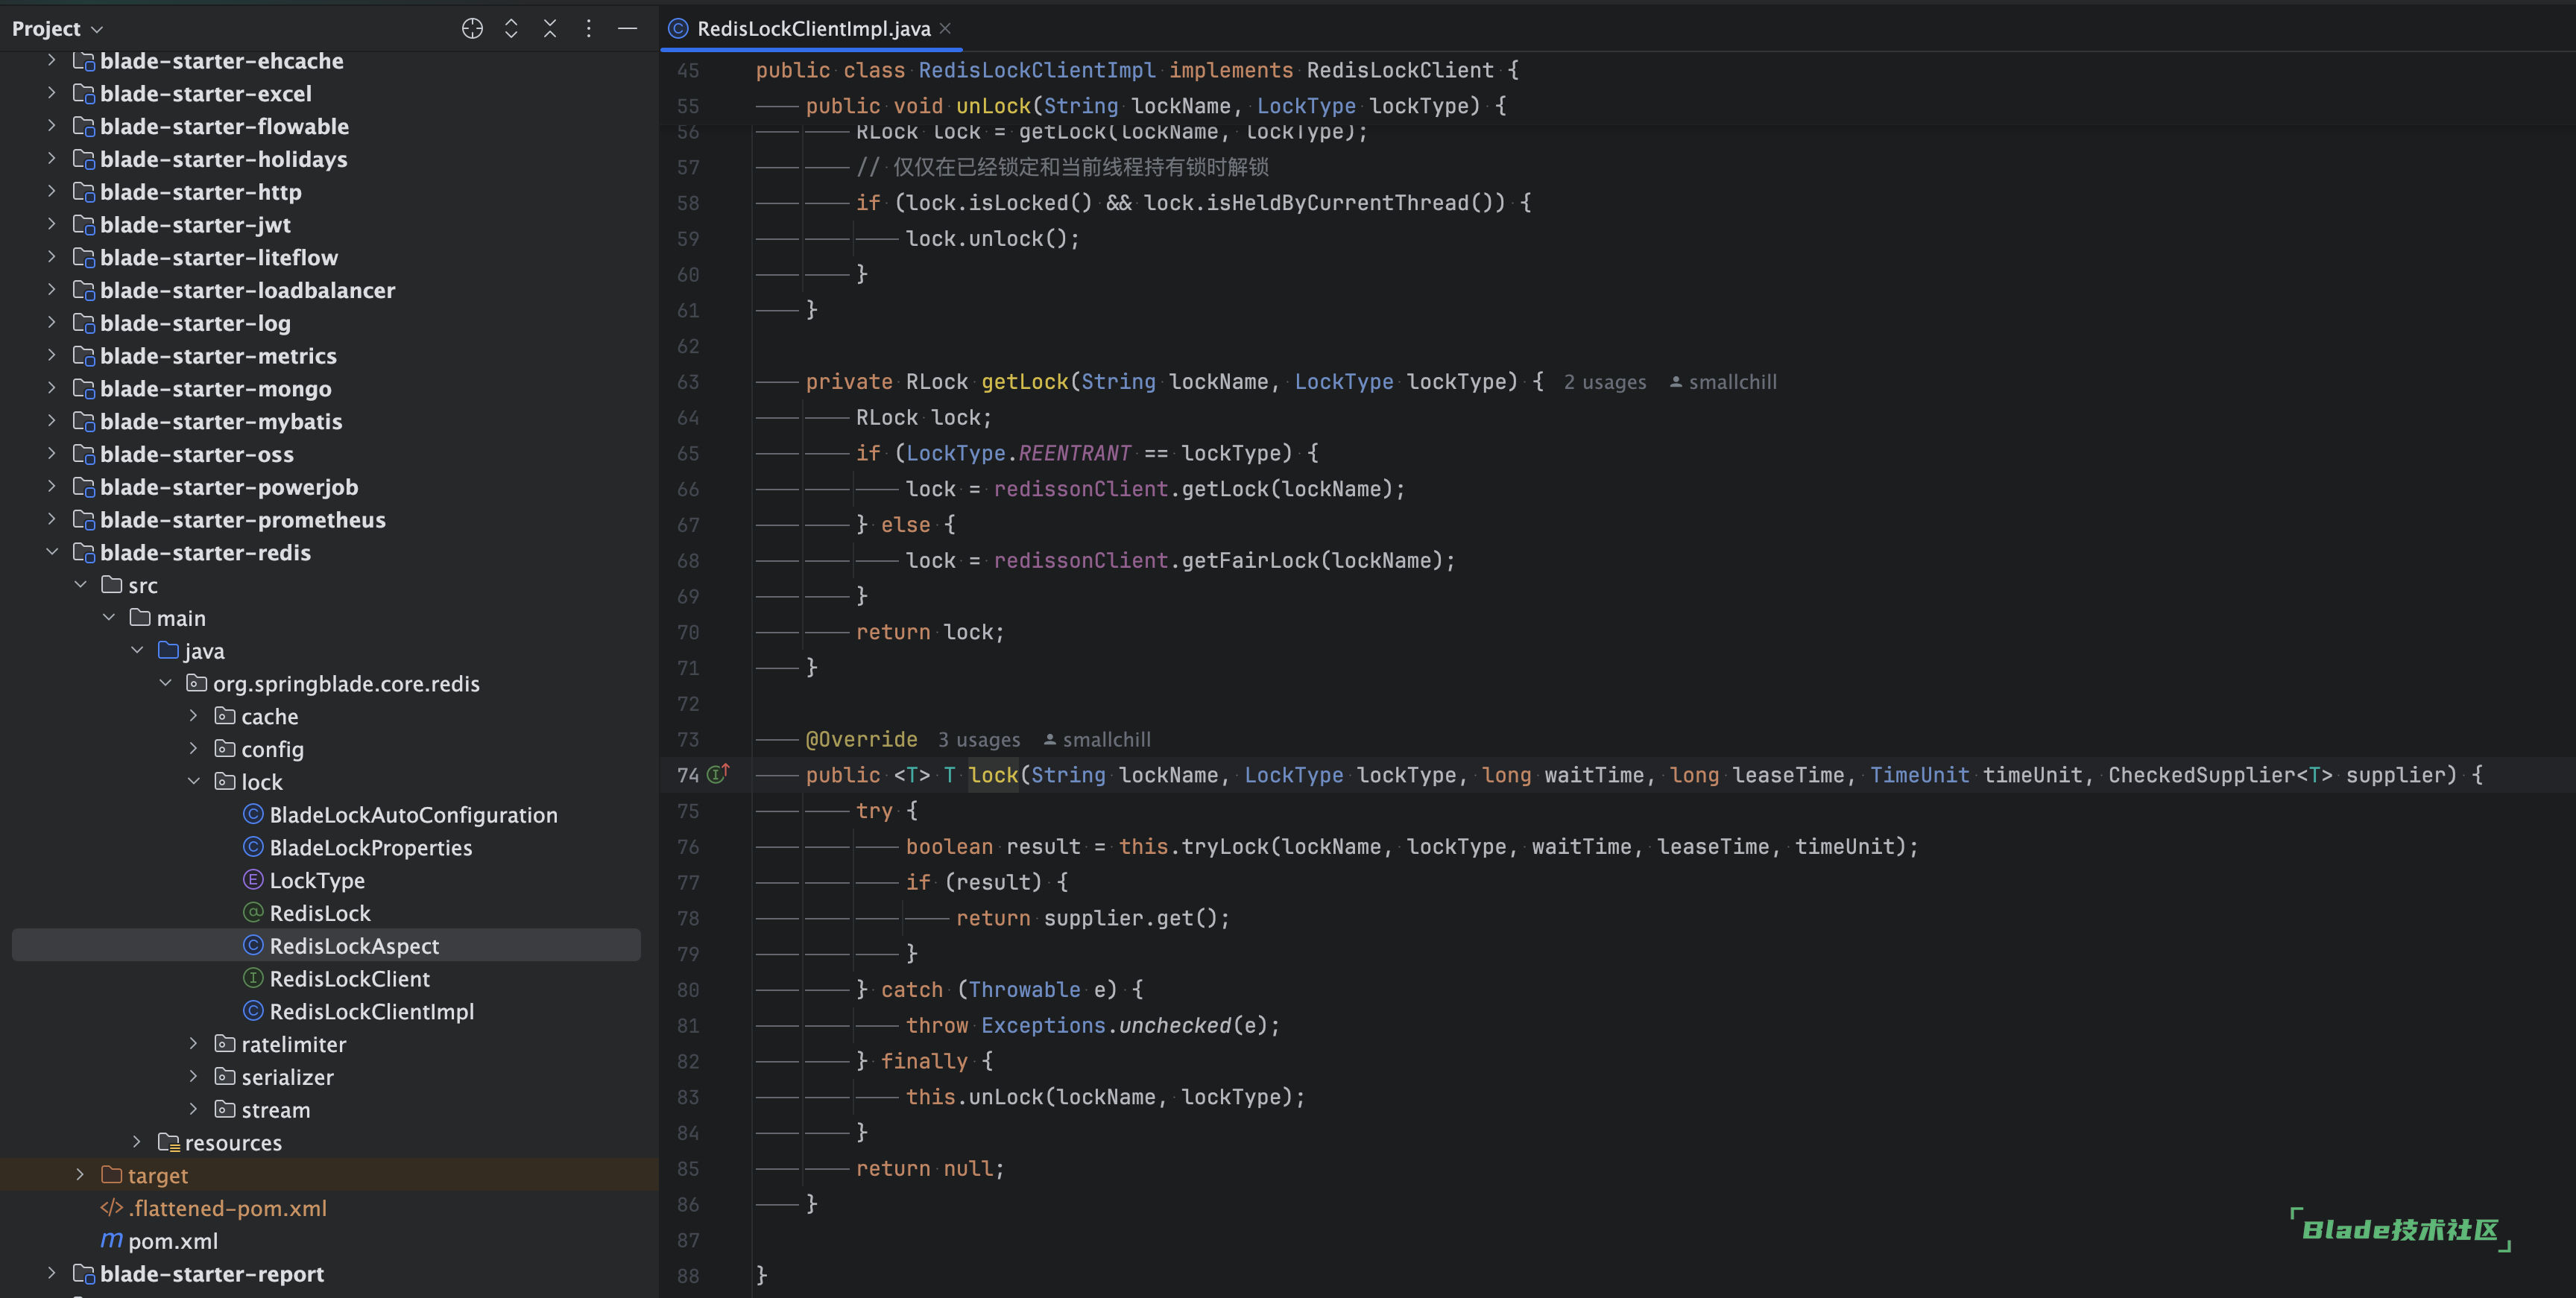The image size is (2576, 1298).
Task: Click the Maven pom.xml icon
Action: tap(111, 1240)
